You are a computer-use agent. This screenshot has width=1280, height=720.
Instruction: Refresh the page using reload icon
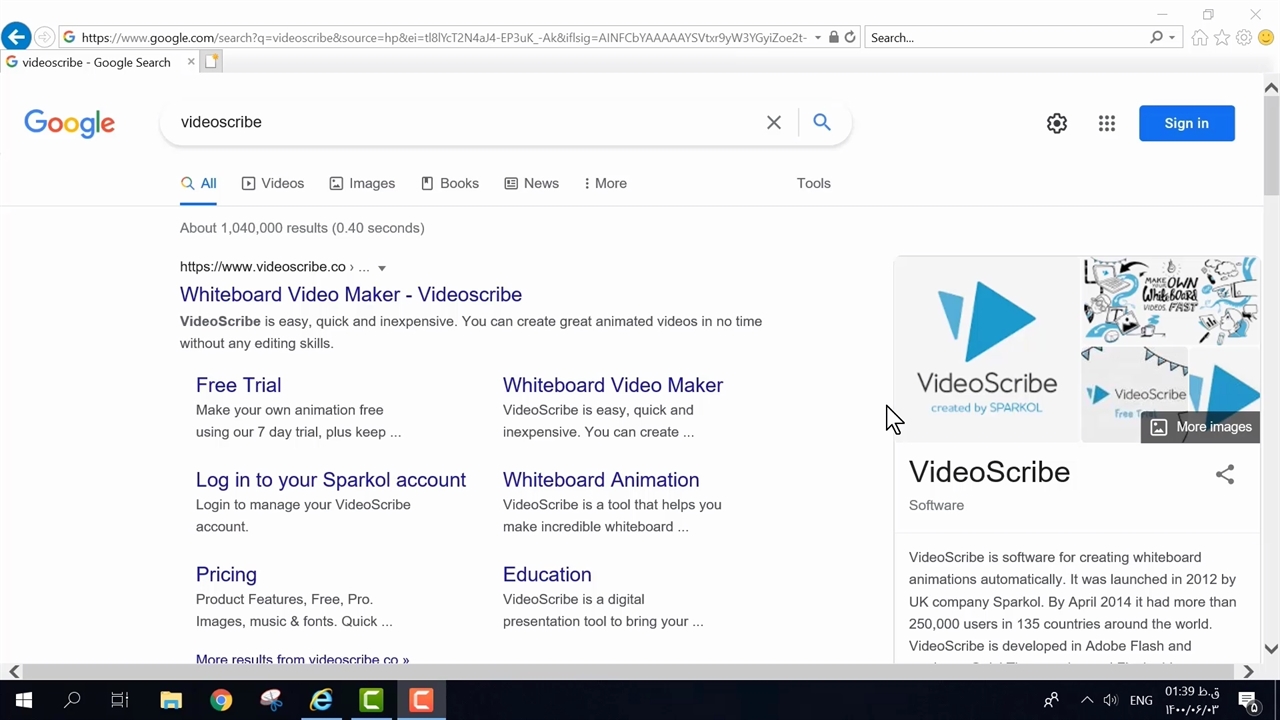(x=850, y=38)
